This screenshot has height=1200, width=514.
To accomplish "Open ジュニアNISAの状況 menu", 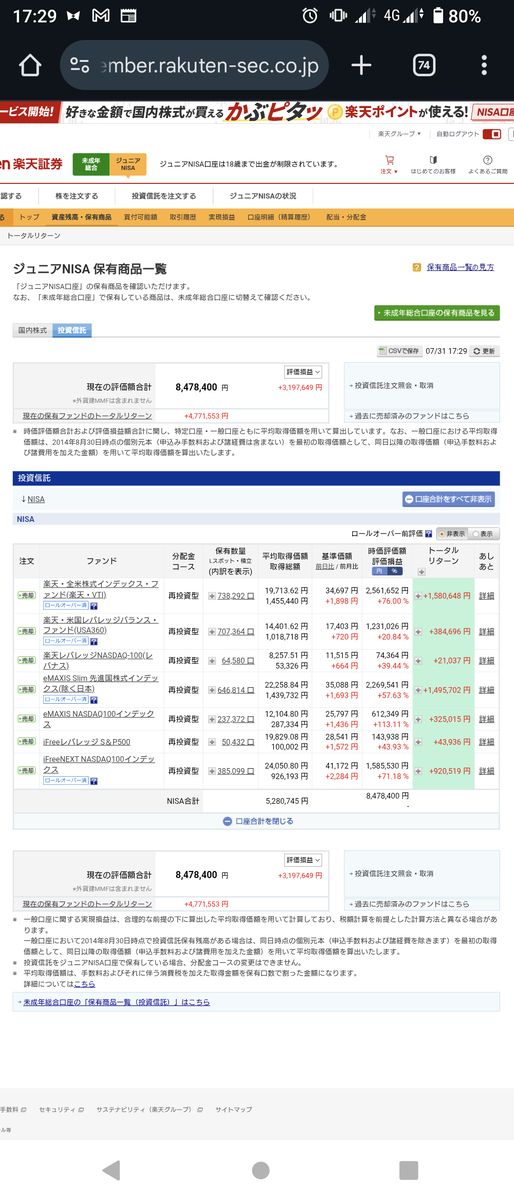I will [x=262, y=196].
